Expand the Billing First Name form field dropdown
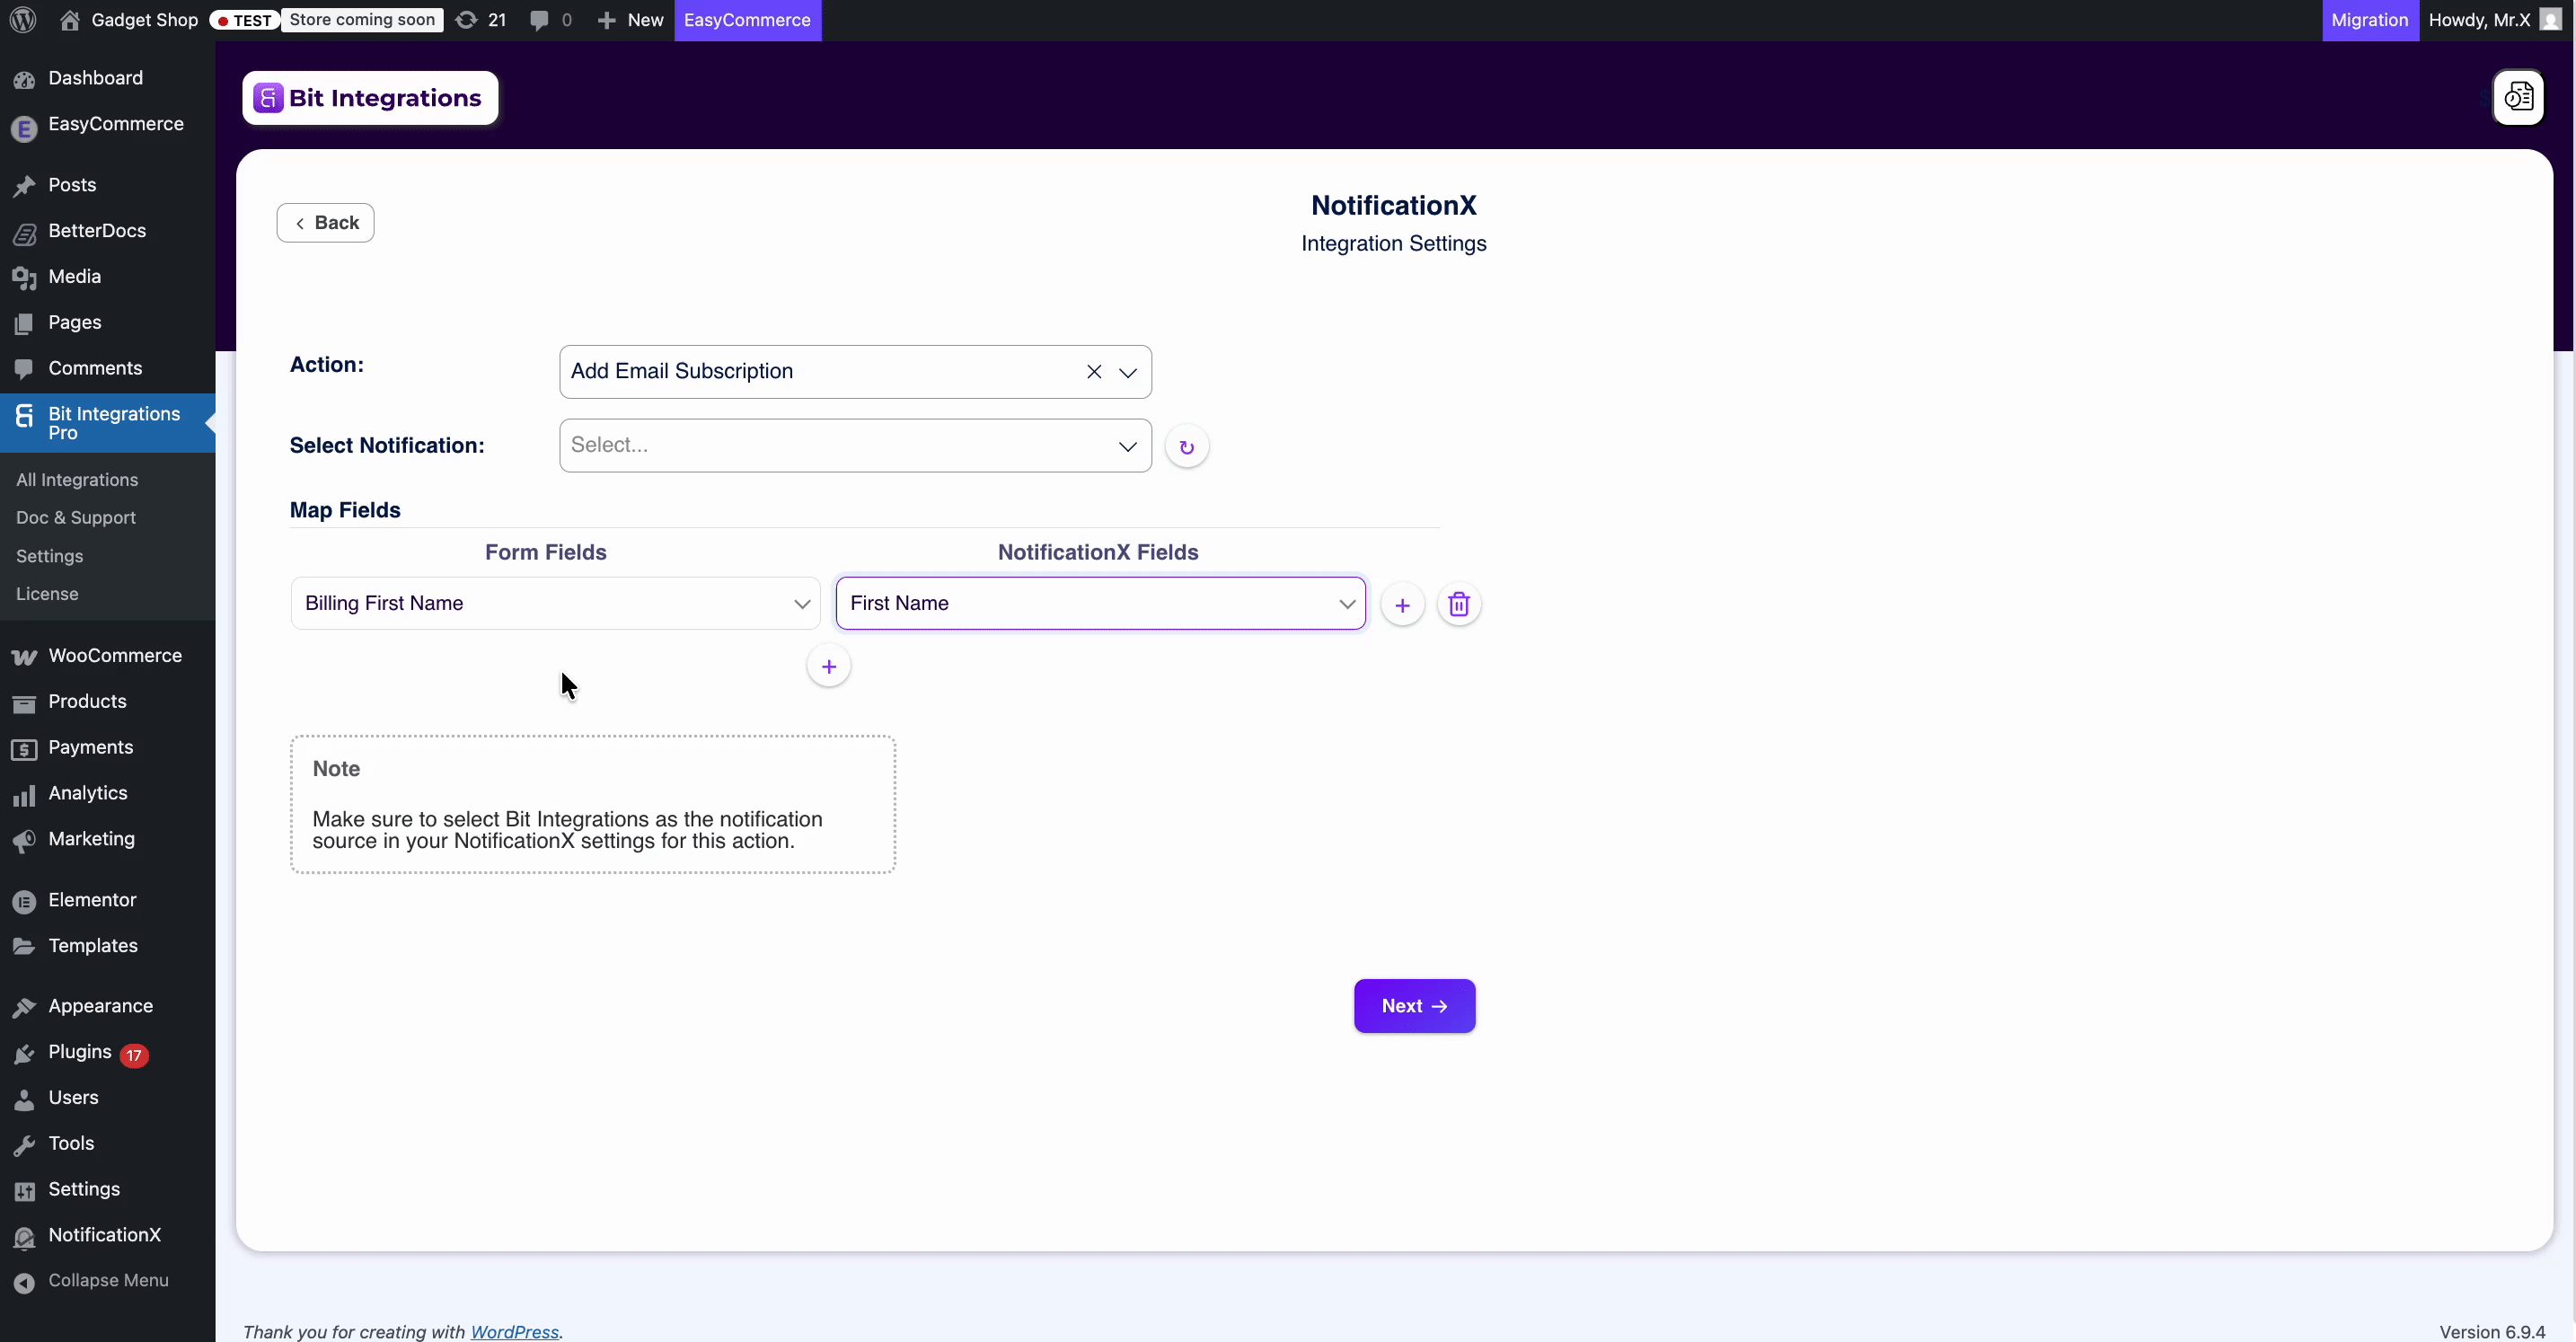The image size is (2576, 1342). [801, 603]
